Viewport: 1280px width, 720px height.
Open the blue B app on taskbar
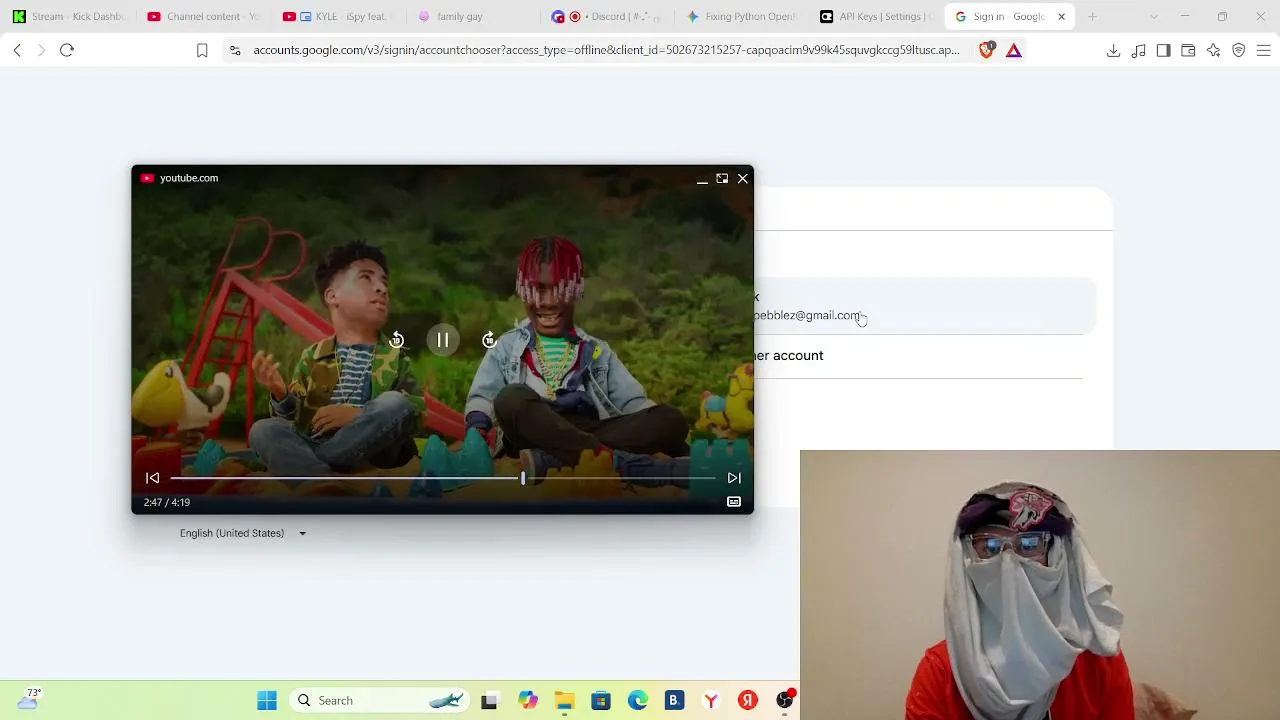pos(674,700)
